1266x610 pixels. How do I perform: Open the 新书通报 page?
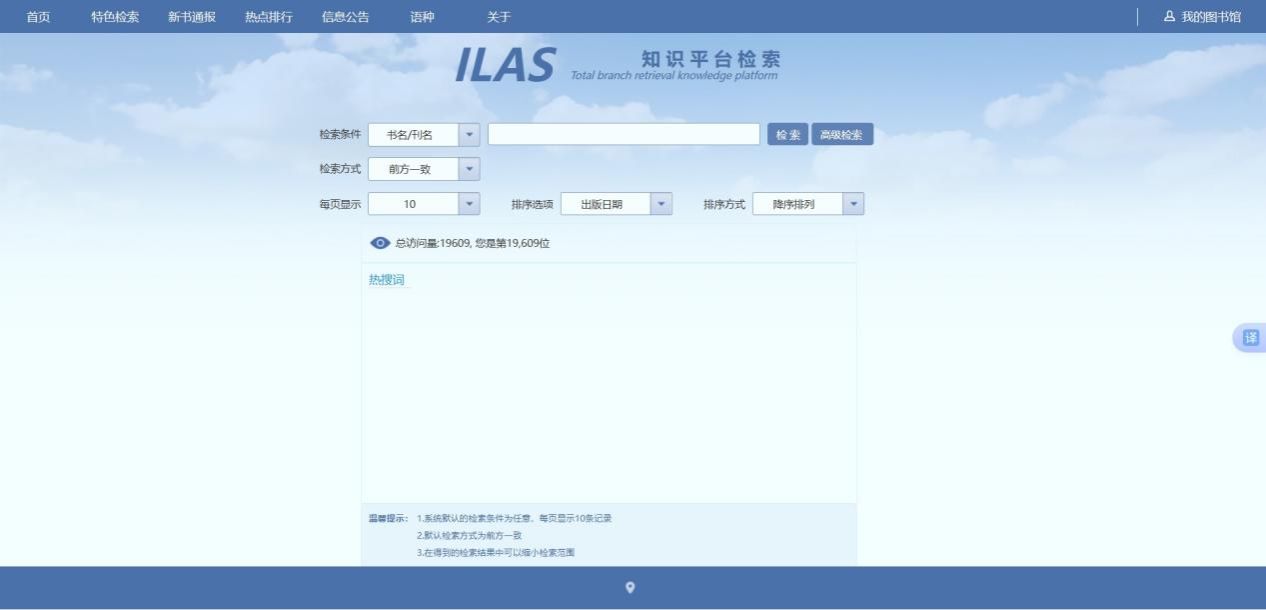pos(192,17)
